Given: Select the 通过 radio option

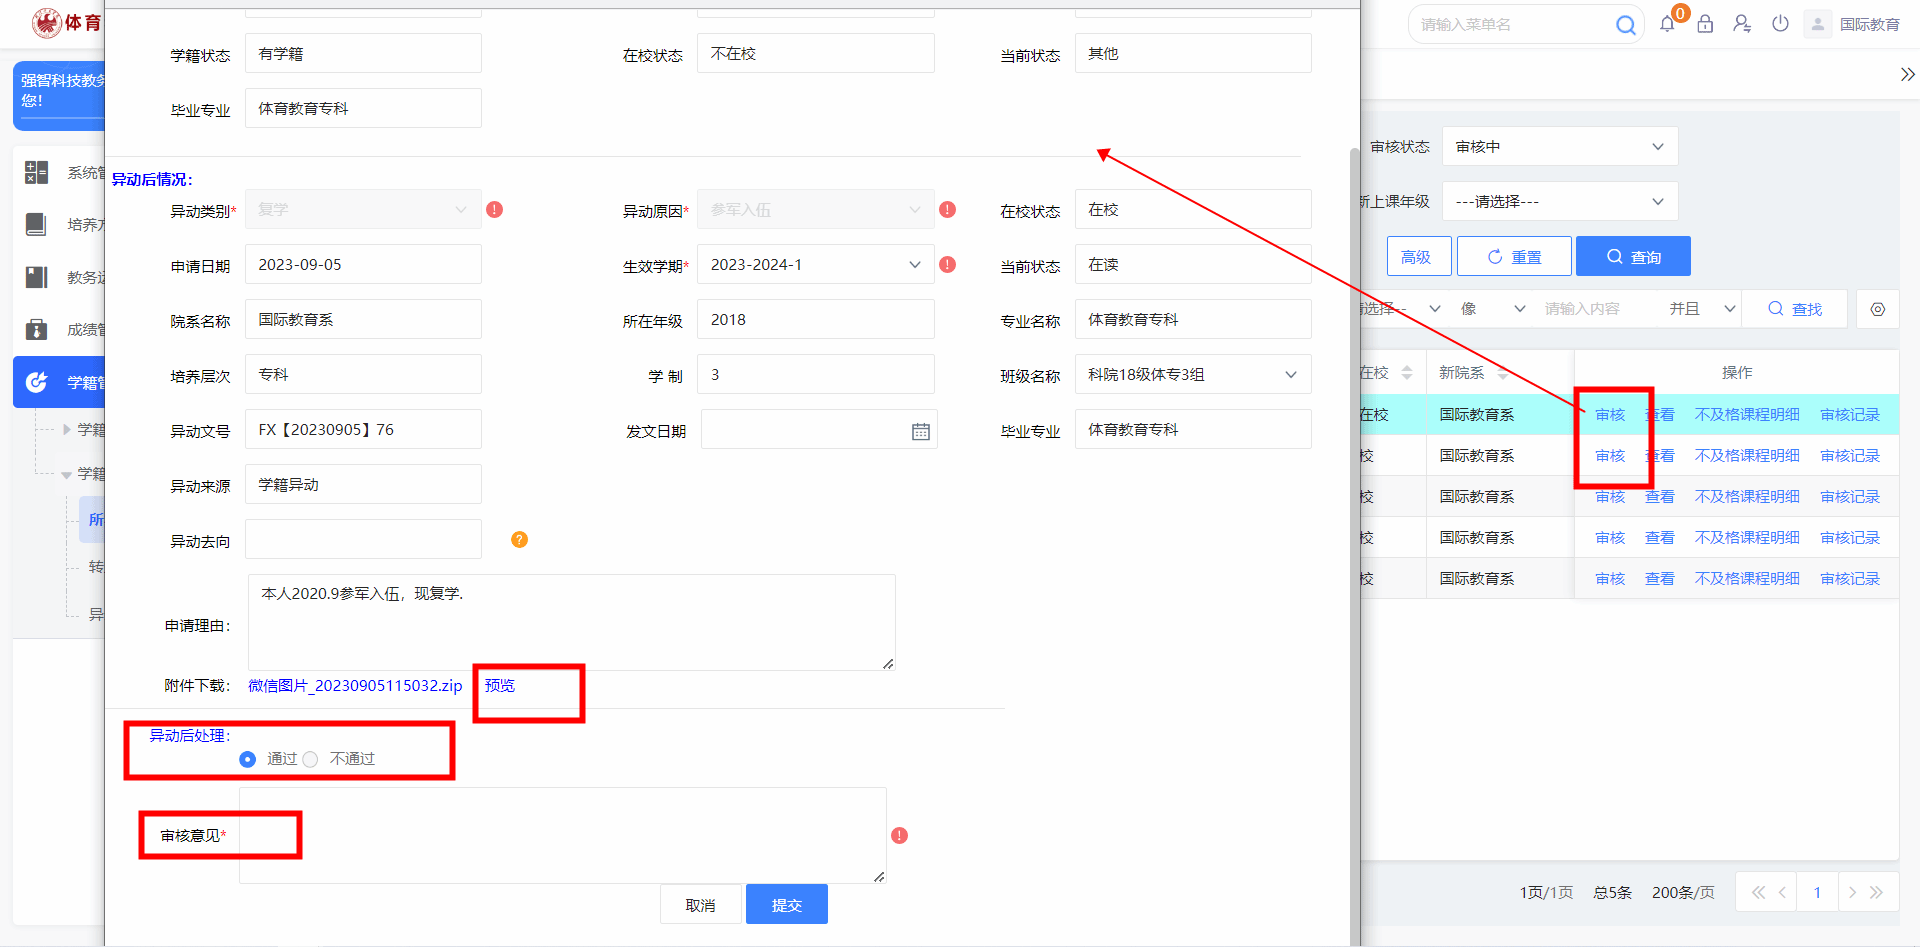Looking at the screenshot, I should point(248,760).
